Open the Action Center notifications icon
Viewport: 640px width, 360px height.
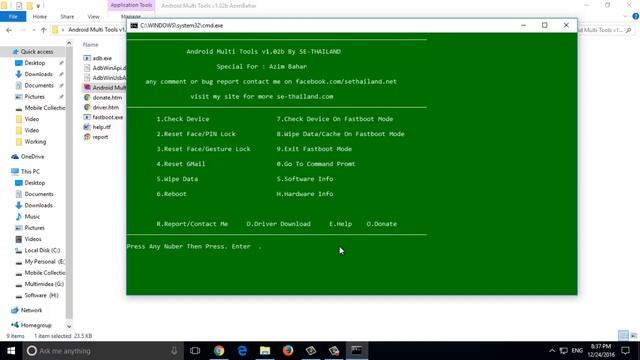625,351
